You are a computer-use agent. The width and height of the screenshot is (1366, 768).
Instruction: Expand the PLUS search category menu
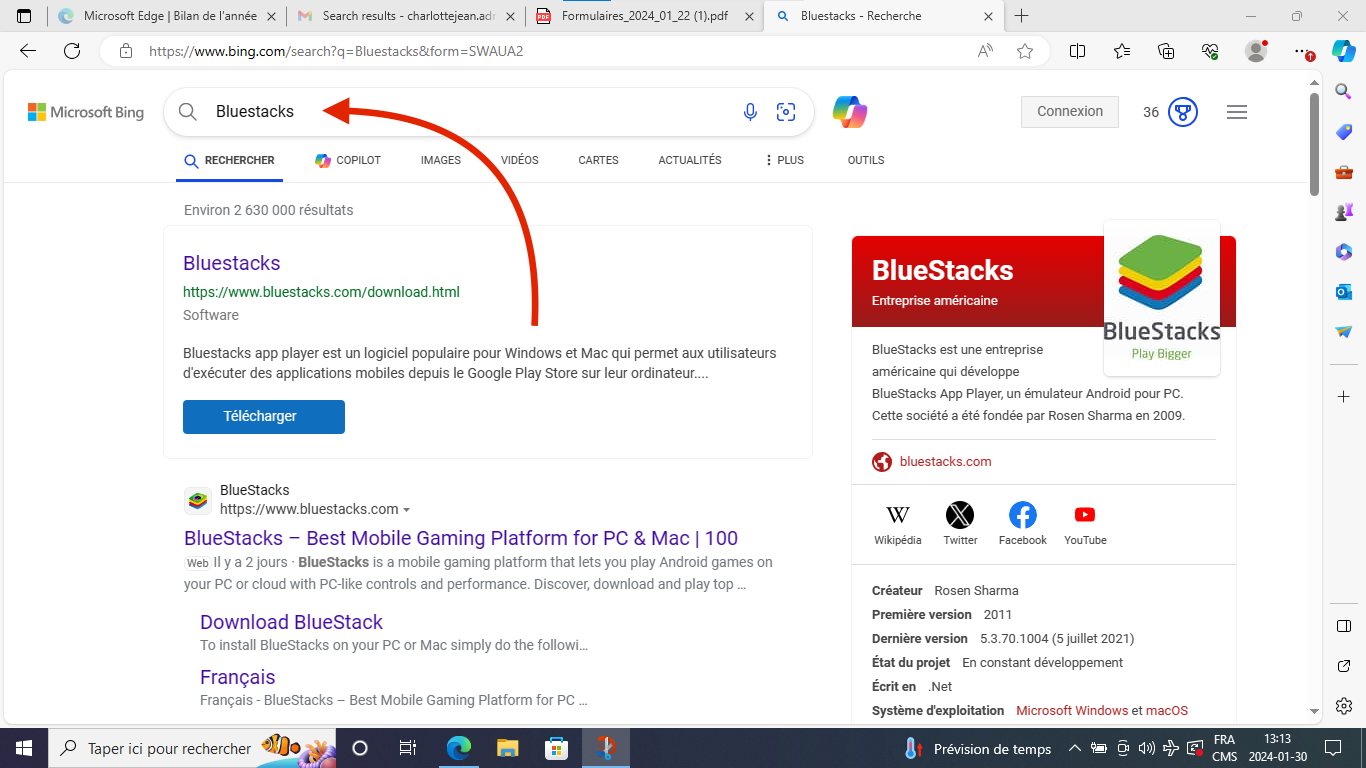(x=784, y=160)
